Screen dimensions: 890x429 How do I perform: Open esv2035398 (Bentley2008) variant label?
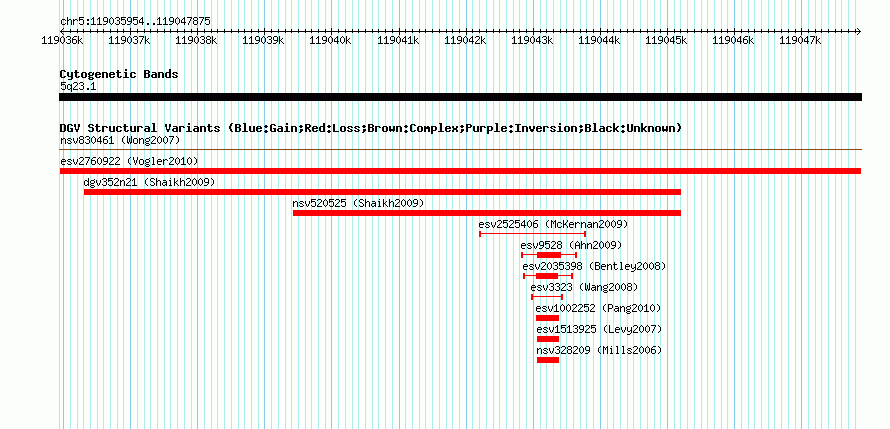click(x=594, y=266)
